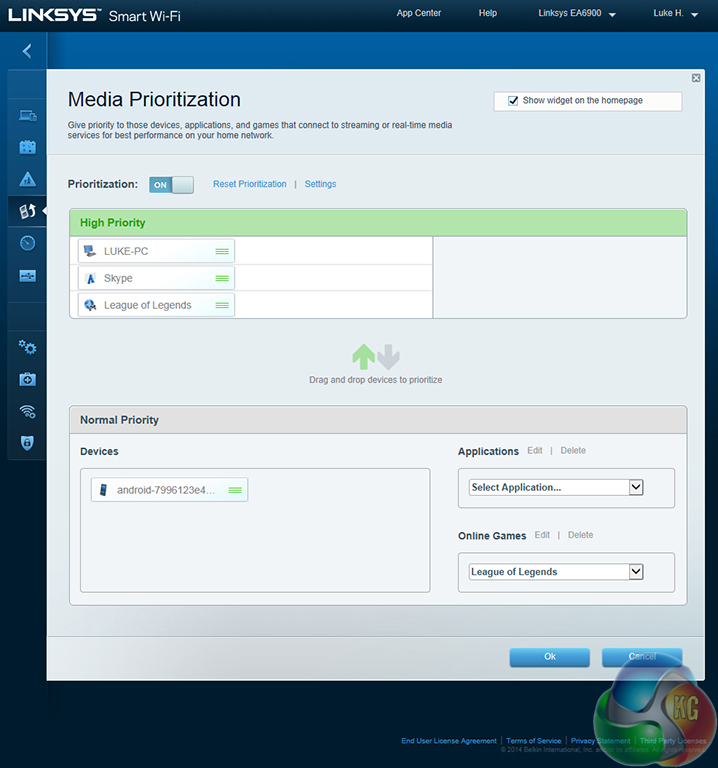Image resolution: width=718 pixels, height=768 pixels.
Task: Open Troubleshooting camera-plus sidebar icon
Action: click(27, 379)
